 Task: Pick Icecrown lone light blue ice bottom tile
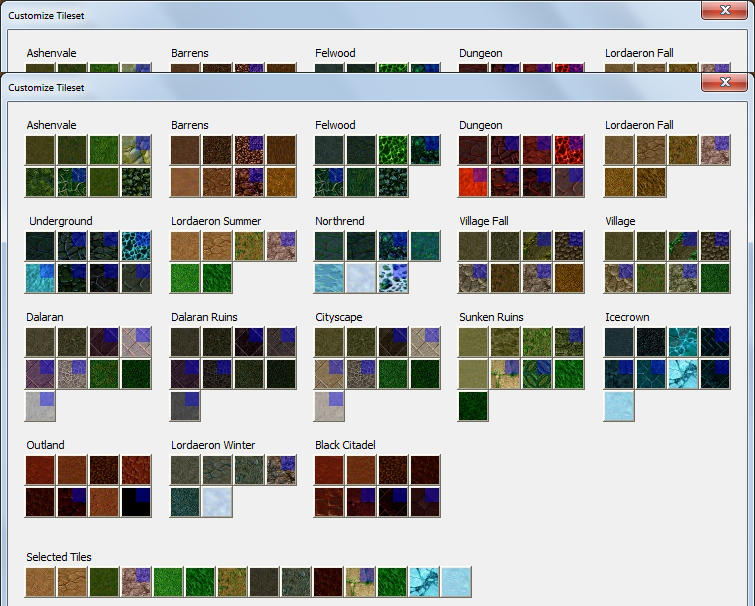[x=619, y=406]
